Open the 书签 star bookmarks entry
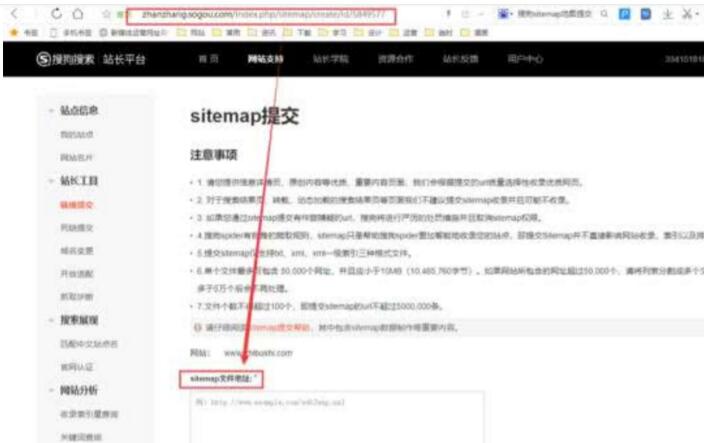Screen dimensions: 704x443 click(24, 33)
